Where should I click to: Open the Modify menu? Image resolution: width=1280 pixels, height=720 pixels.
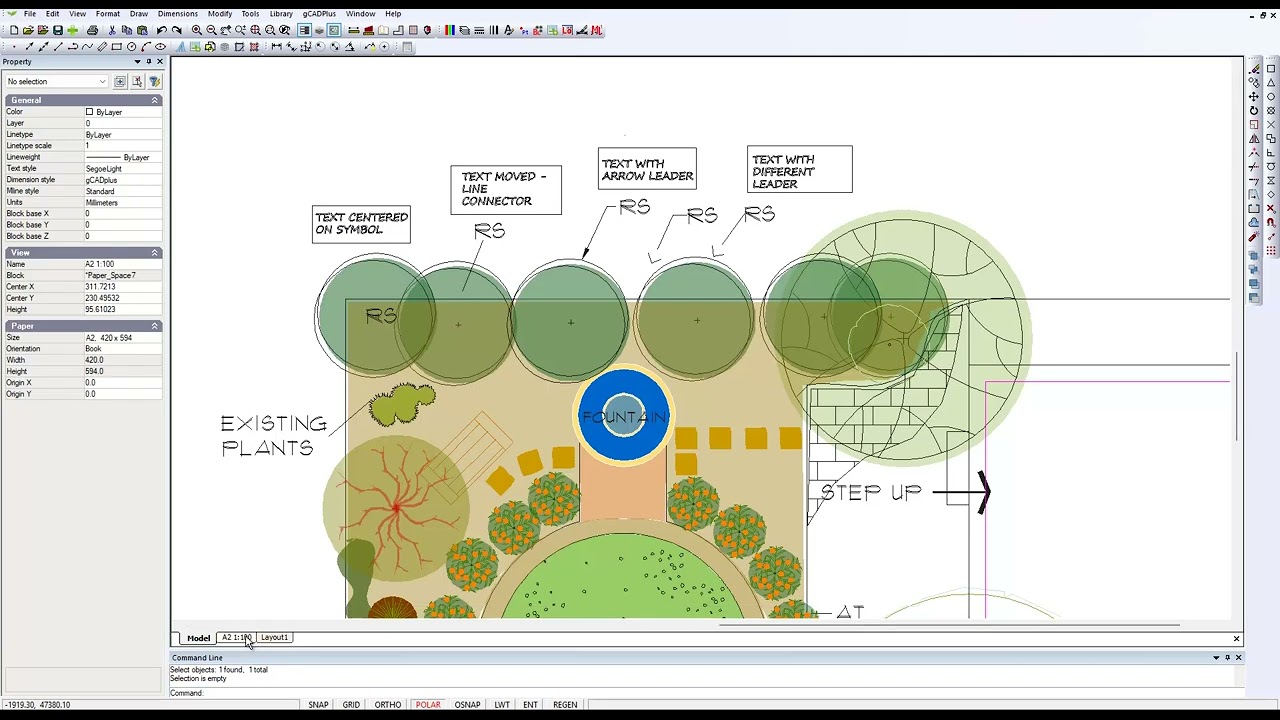(x=220, y=14)
